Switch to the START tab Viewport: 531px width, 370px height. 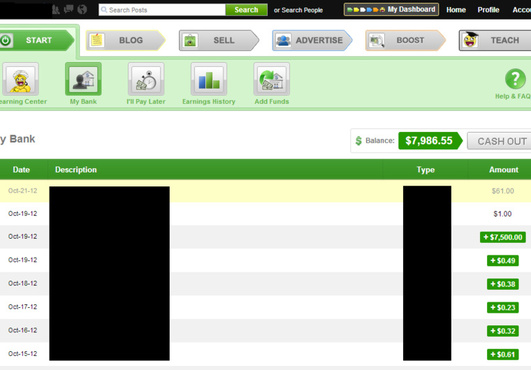(x=37, y=40)
